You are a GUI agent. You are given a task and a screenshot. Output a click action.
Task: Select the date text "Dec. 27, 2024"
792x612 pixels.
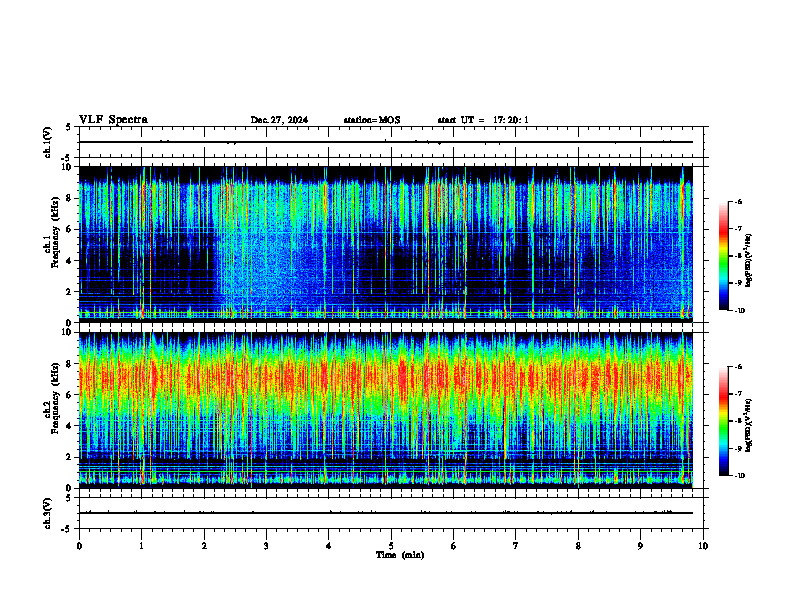(x=279, y=120)
